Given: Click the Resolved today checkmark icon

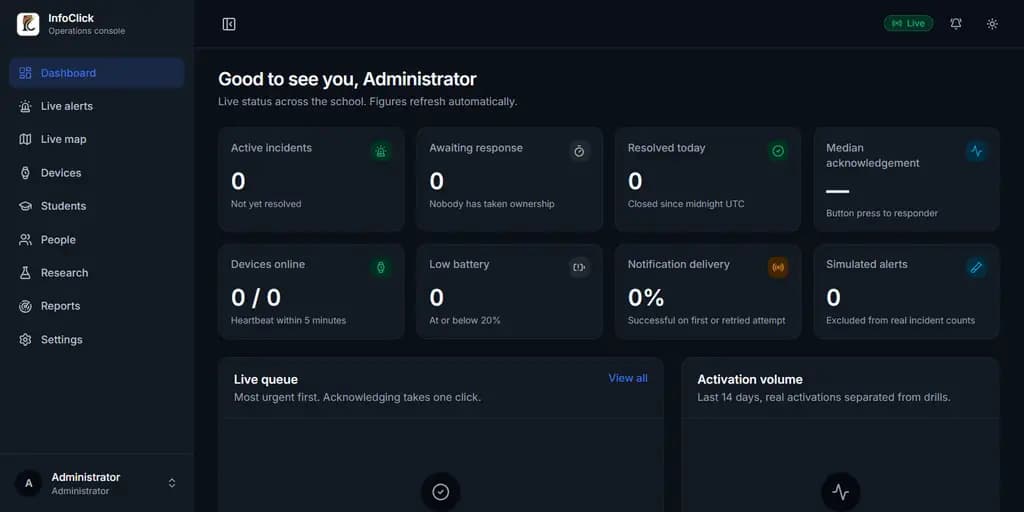Looking at the screenshot, I should pyautogui.click(x=778, y=152).
